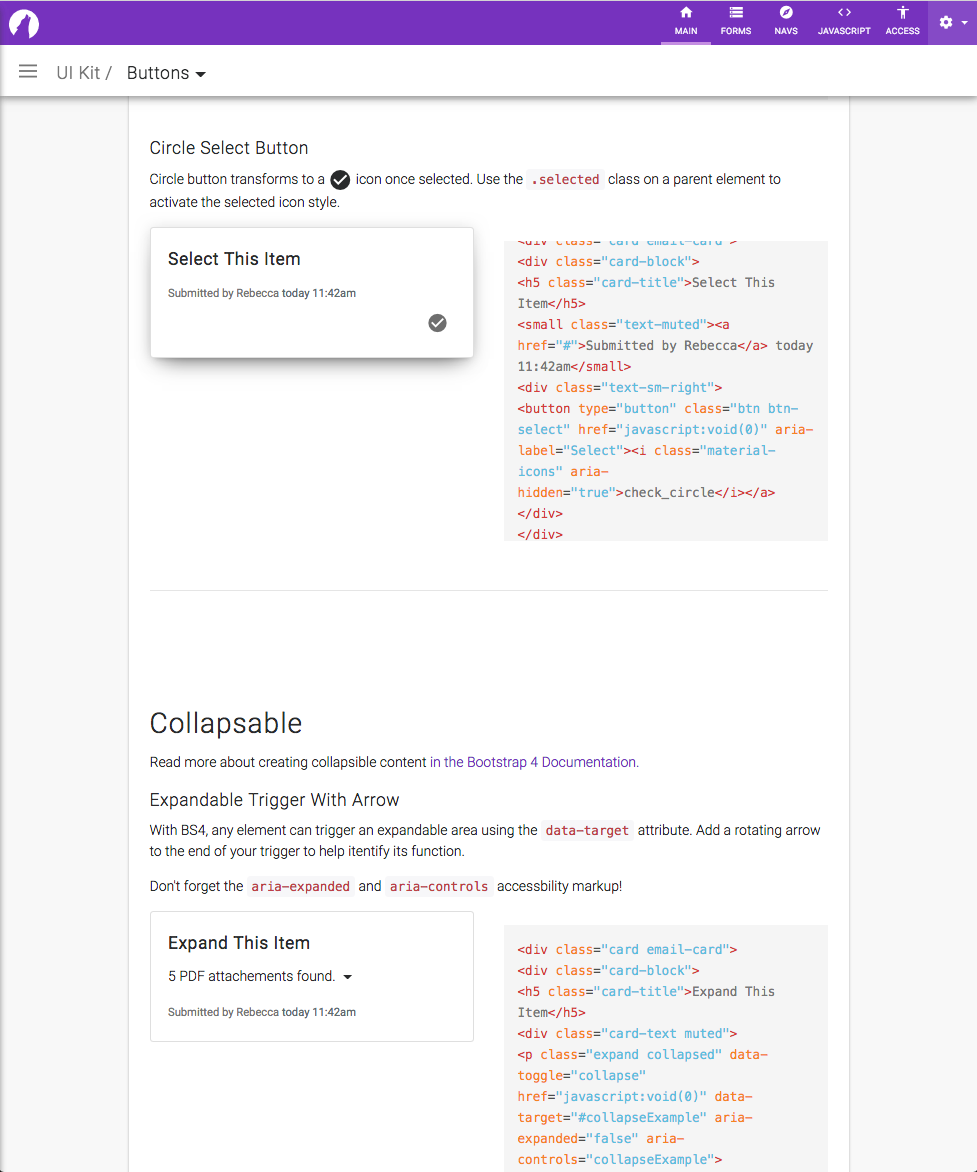Click the 'Expandable Trigger With Arrow' heading
Image resolution: width=977 pixels, height=1172 pixels.
click(x=274, y=800)
